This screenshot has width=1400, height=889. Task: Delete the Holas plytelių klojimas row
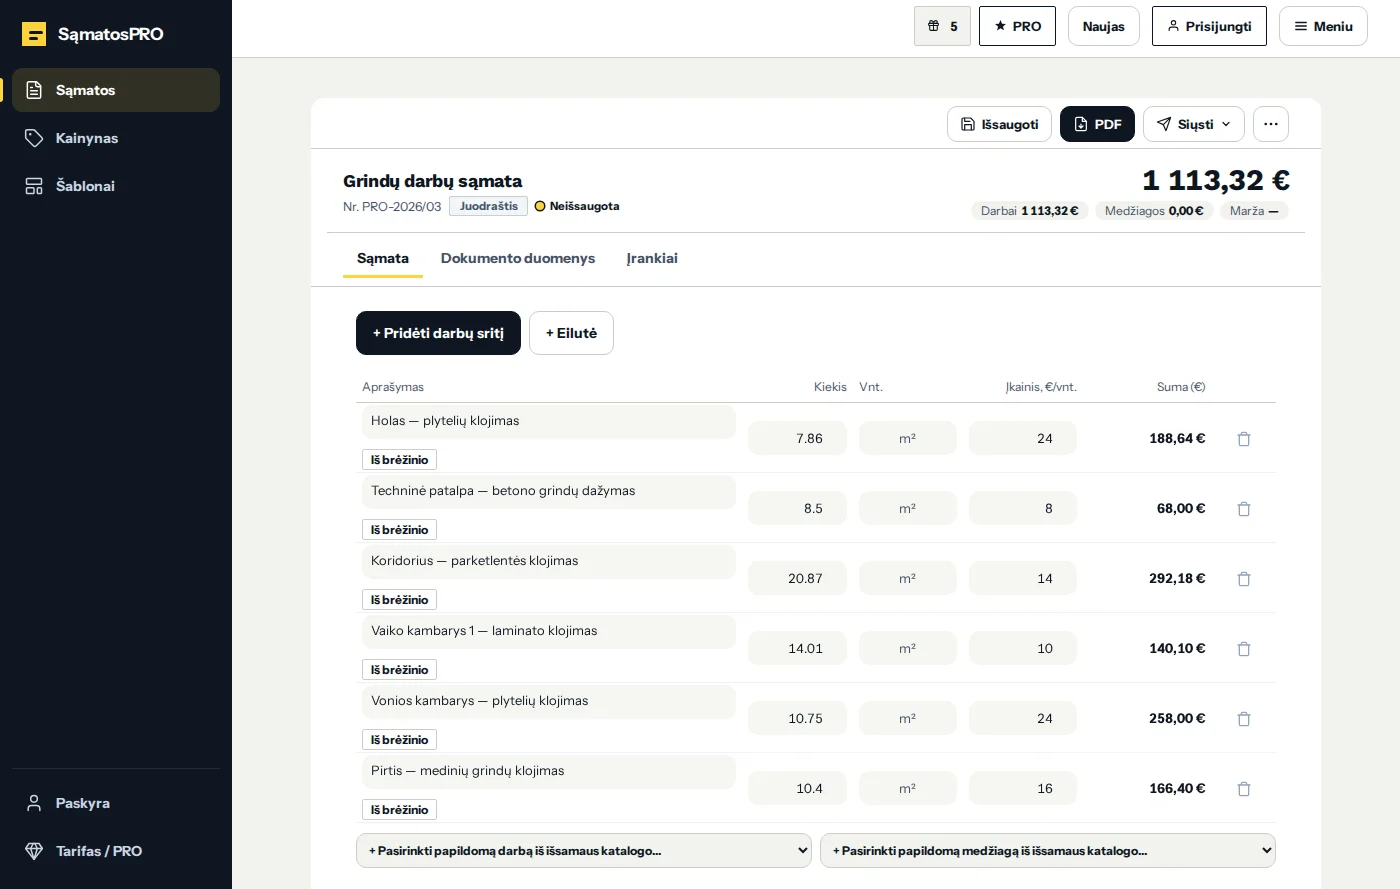click(x=1244, y=439)
